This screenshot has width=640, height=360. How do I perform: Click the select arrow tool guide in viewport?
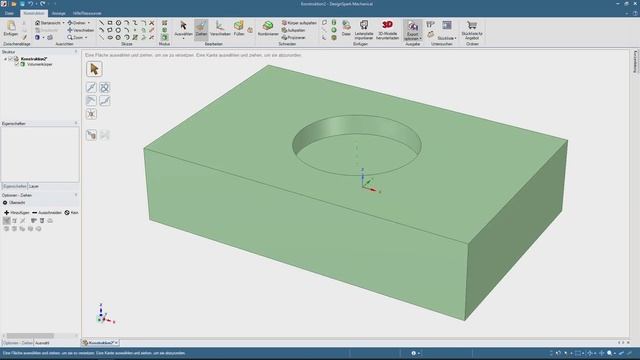[x=94, y=69]
